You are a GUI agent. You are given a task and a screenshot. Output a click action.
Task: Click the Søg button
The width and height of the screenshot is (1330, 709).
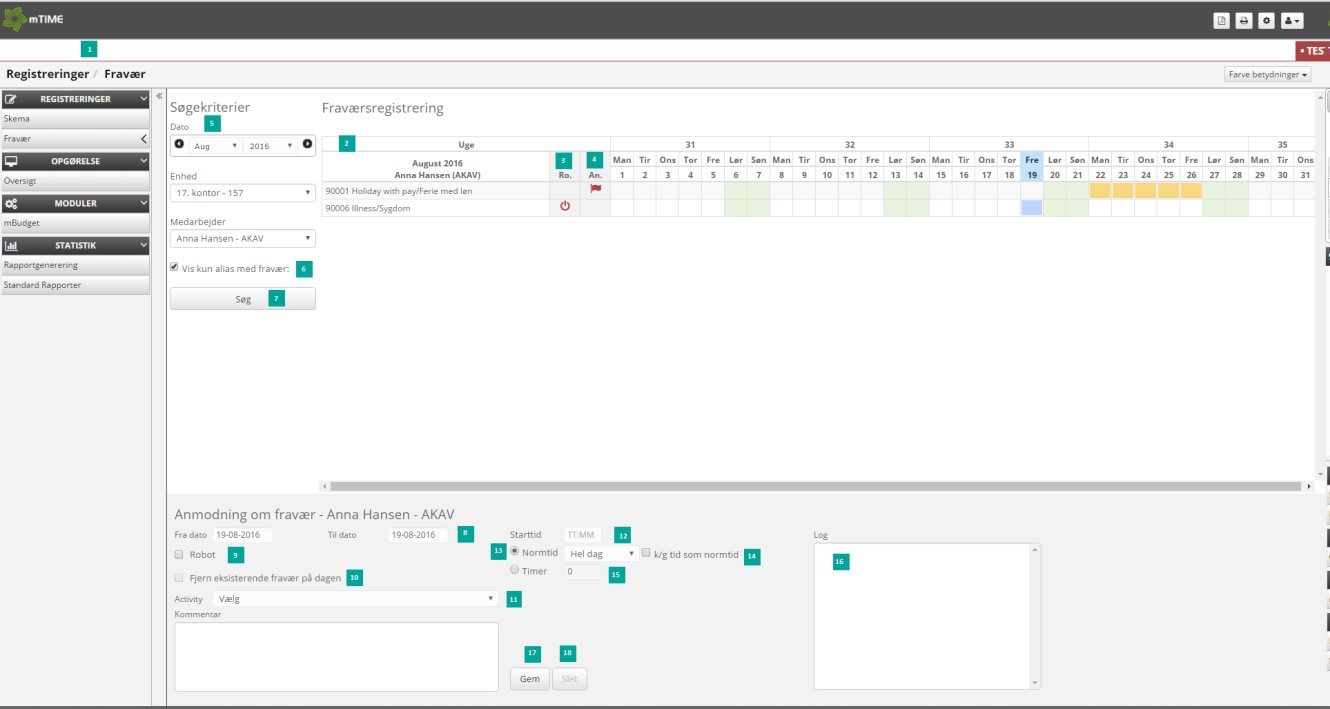tap(242, 299)
